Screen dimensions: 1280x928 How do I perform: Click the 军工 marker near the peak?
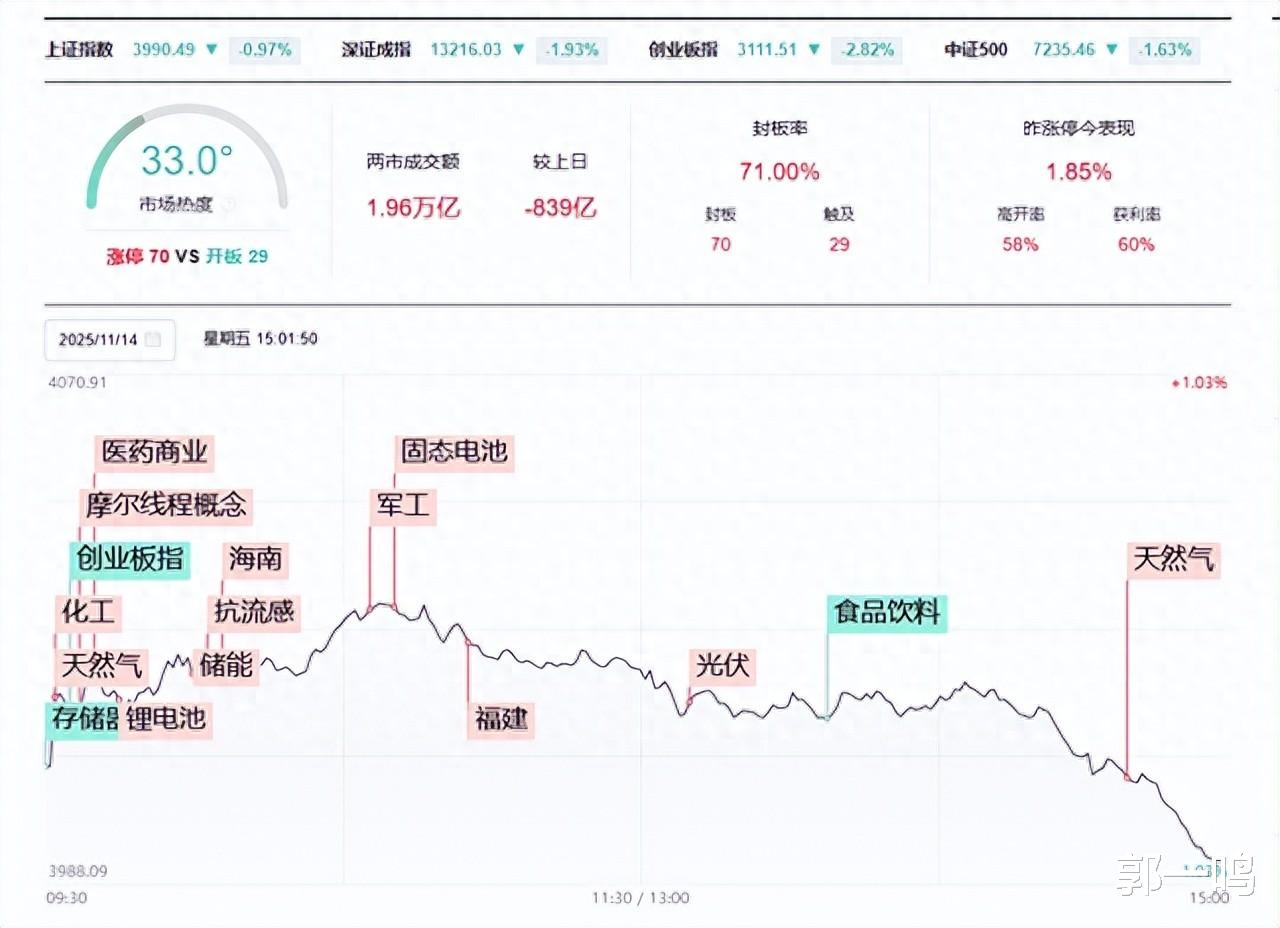pyautogui.click(x=401, y=505)
